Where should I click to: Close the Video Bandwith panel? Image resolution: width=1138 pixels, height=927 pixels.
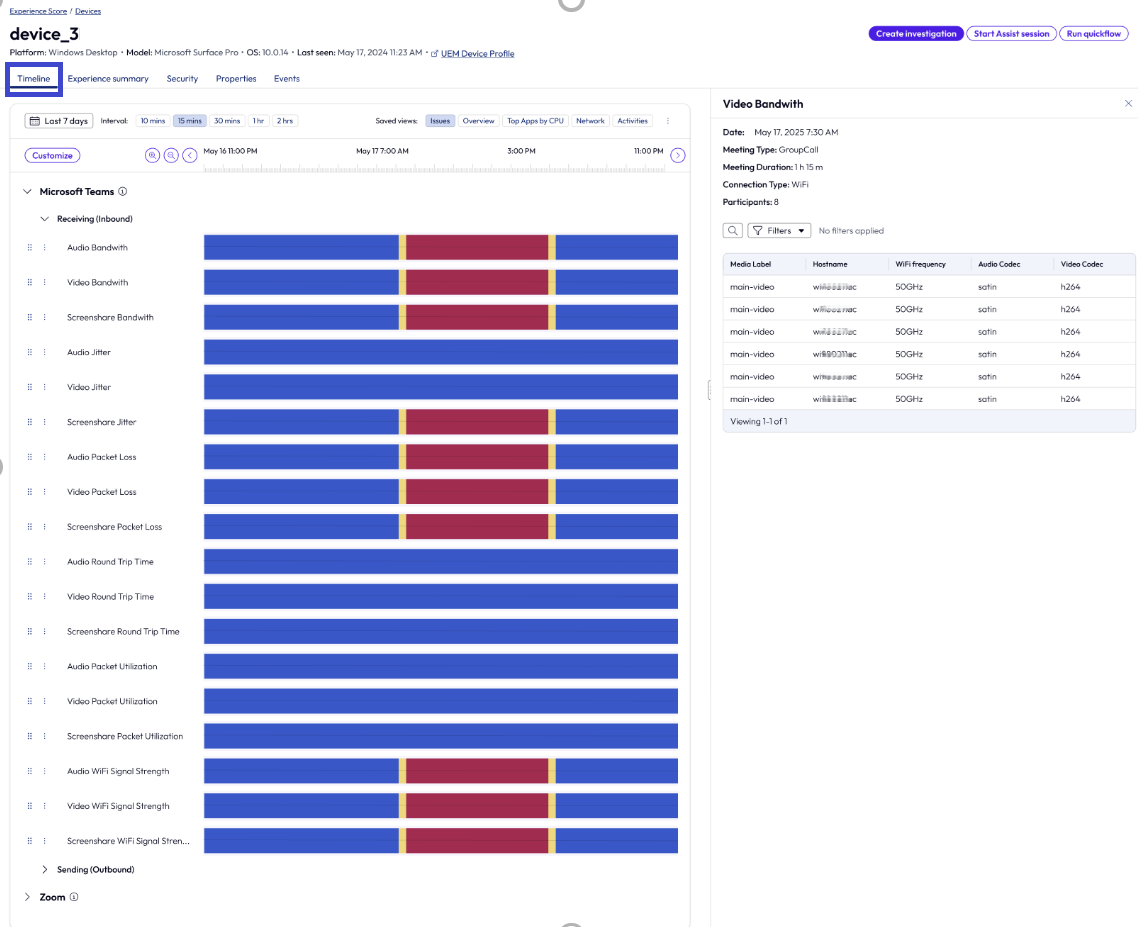click(1128, 104)
